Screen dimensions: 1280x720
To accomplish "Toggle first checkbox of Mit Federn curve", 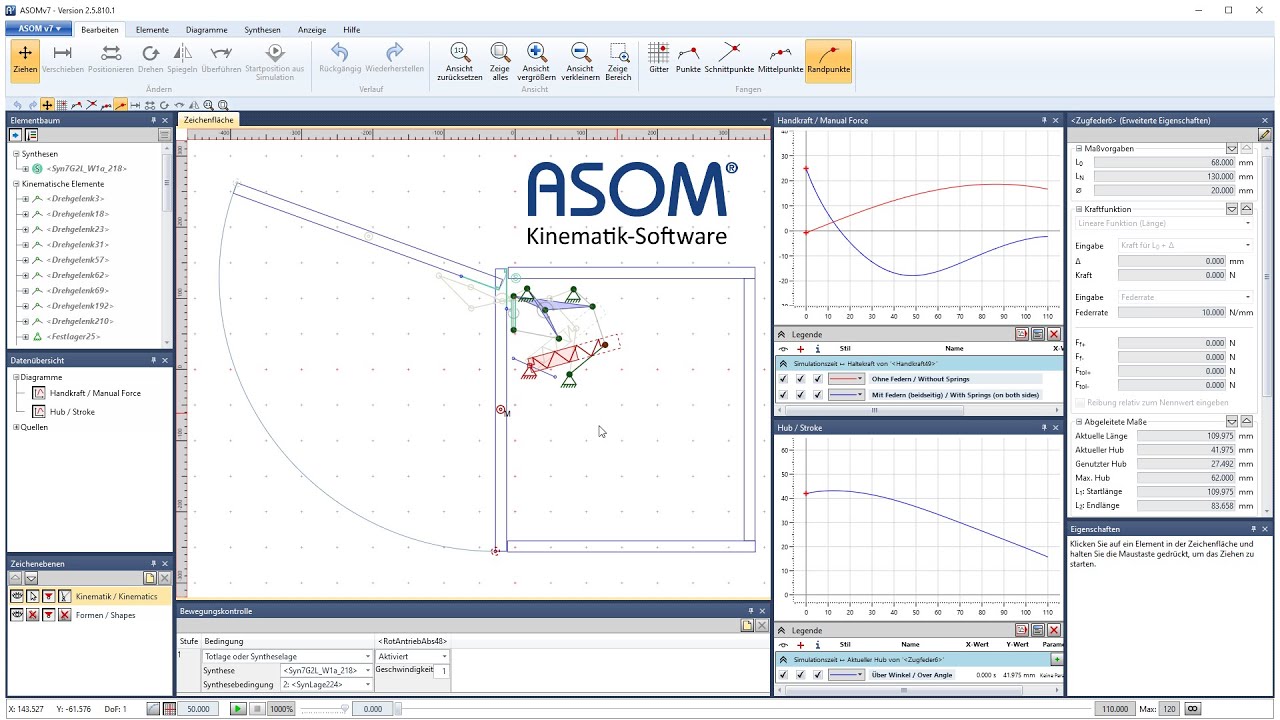I will tap(784, 395).
